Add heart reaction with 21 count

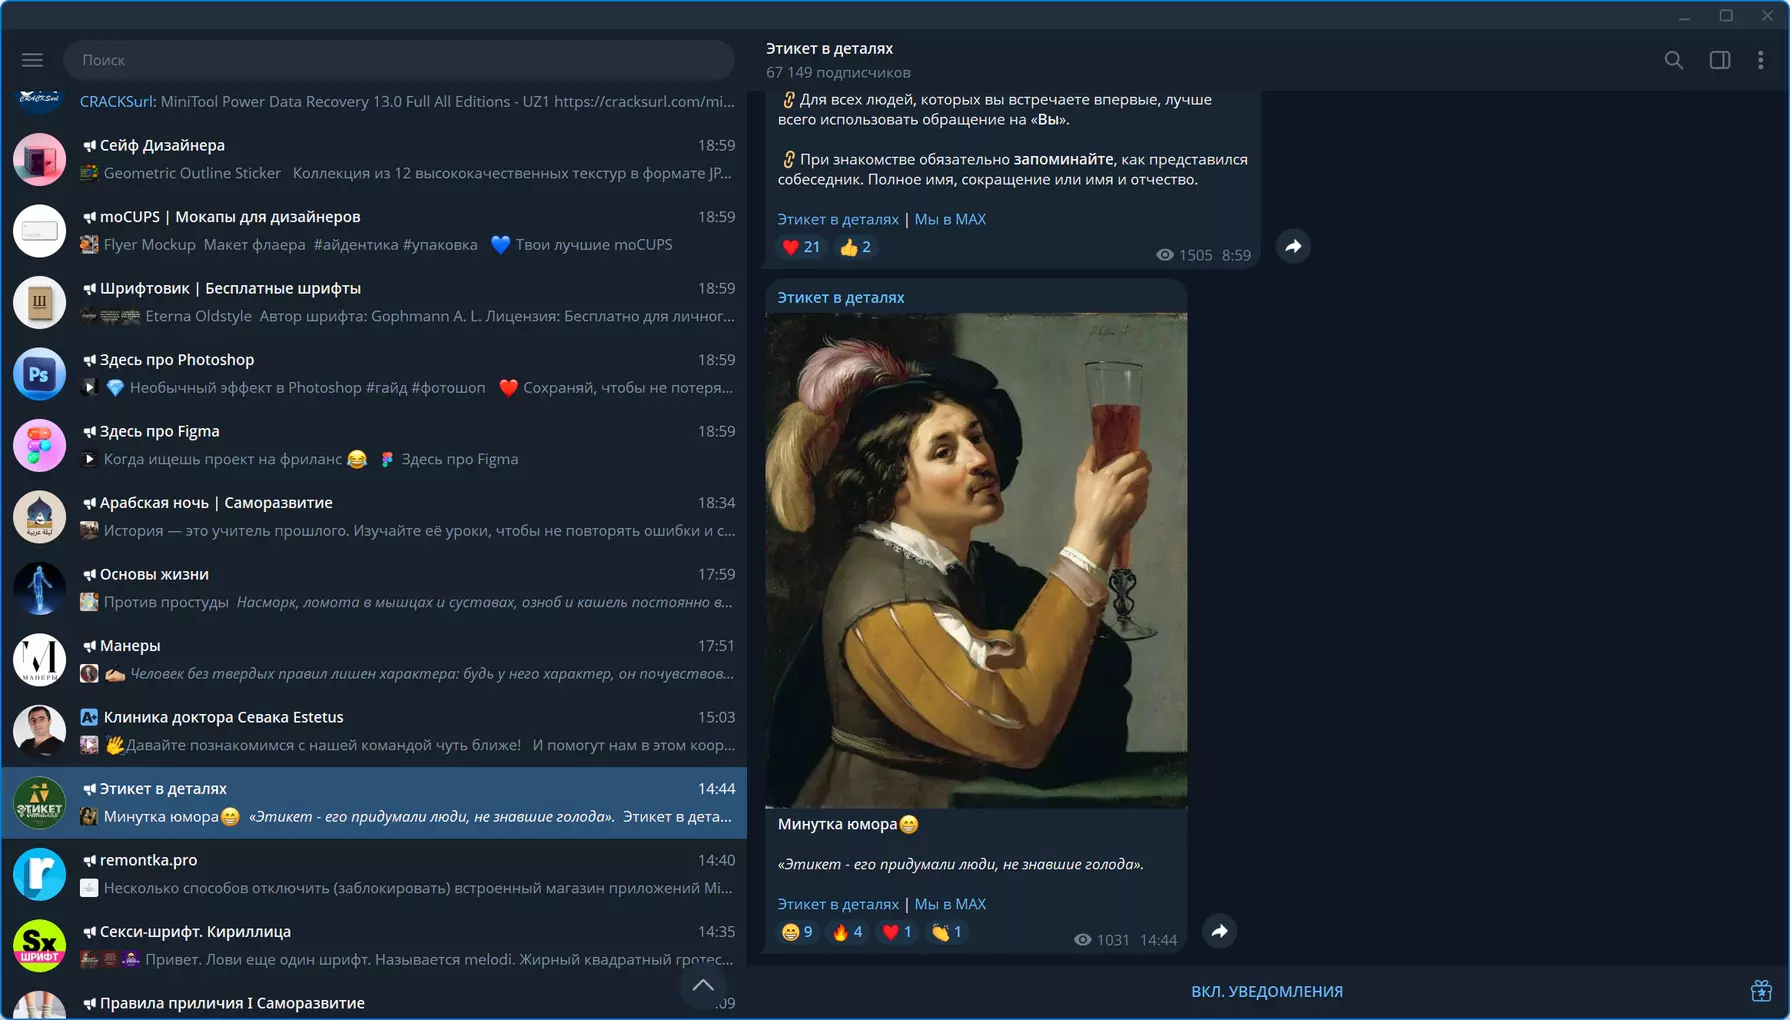coord(801,247)
